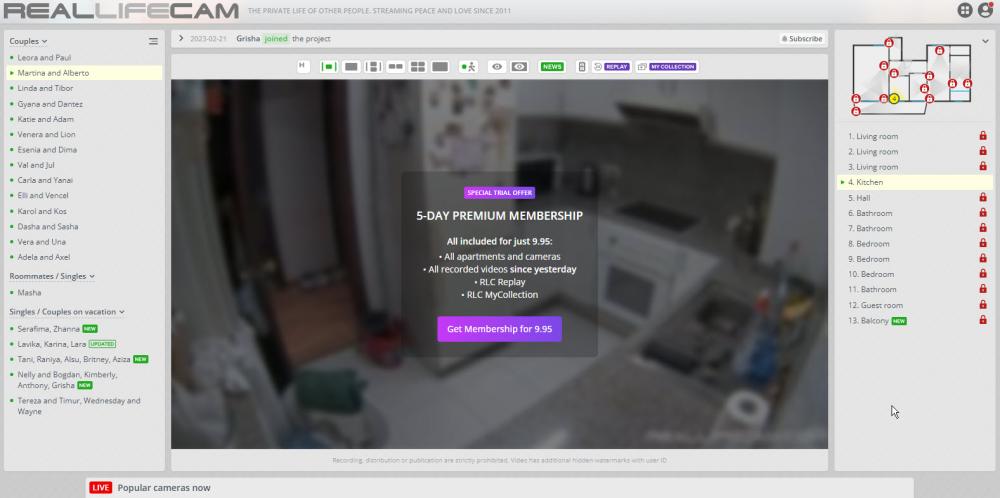Image resolution: width=1000 pixels, height=498 pixels.
Task: Open the user account profile icon
Action: click(985, 10)
